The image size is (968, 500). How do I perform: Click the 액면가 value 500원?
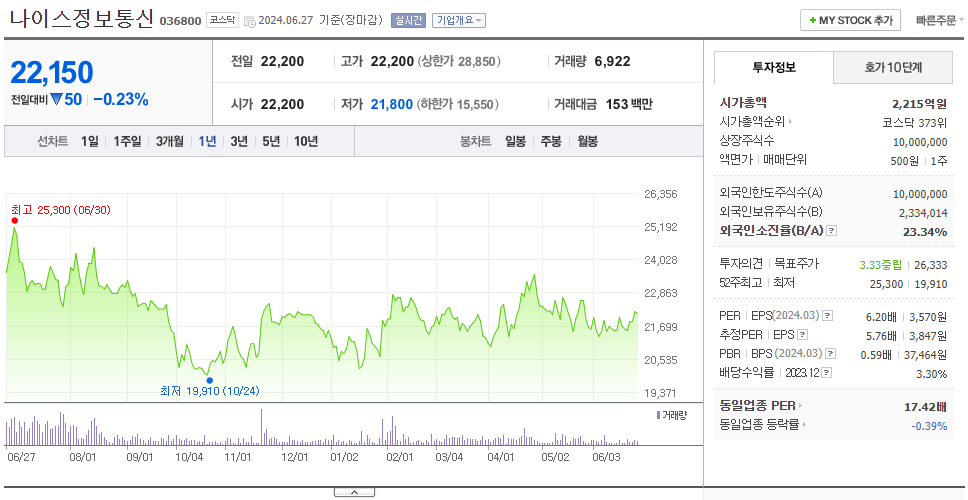(x=906, y=160)
